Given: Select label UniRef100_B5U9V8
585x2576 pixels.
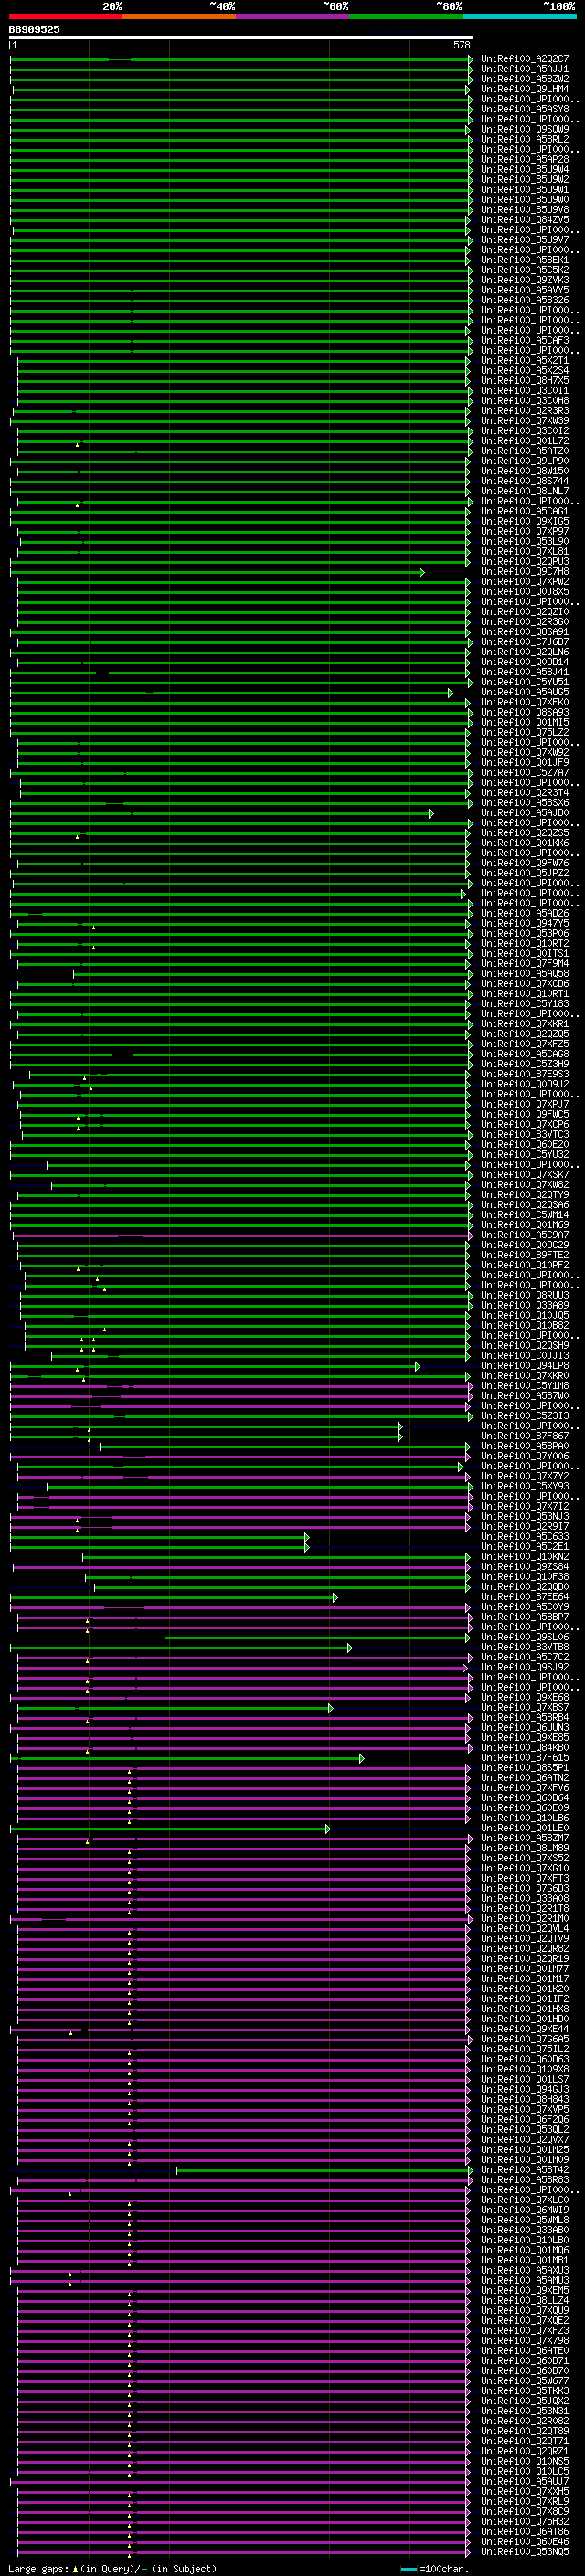Looking at the screenshot, I should 525,209.
